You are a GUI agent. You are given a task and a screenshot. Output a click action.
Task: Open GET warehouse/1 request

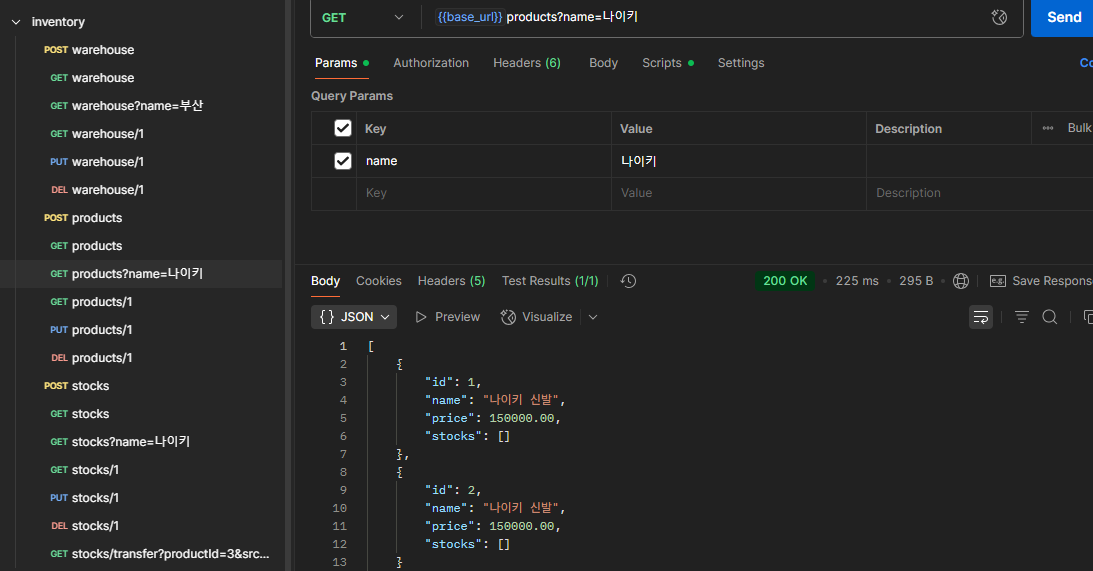tap(97, 134)
